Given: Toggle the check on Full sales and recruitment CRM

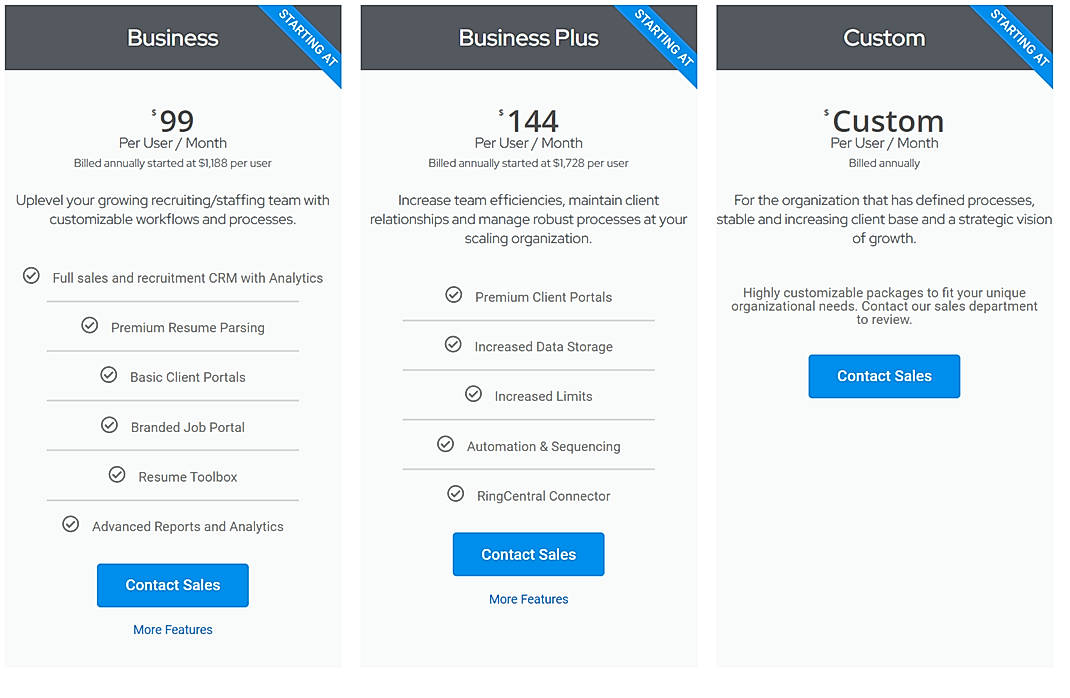Looking at the screenshot, I should click(30, 277).
